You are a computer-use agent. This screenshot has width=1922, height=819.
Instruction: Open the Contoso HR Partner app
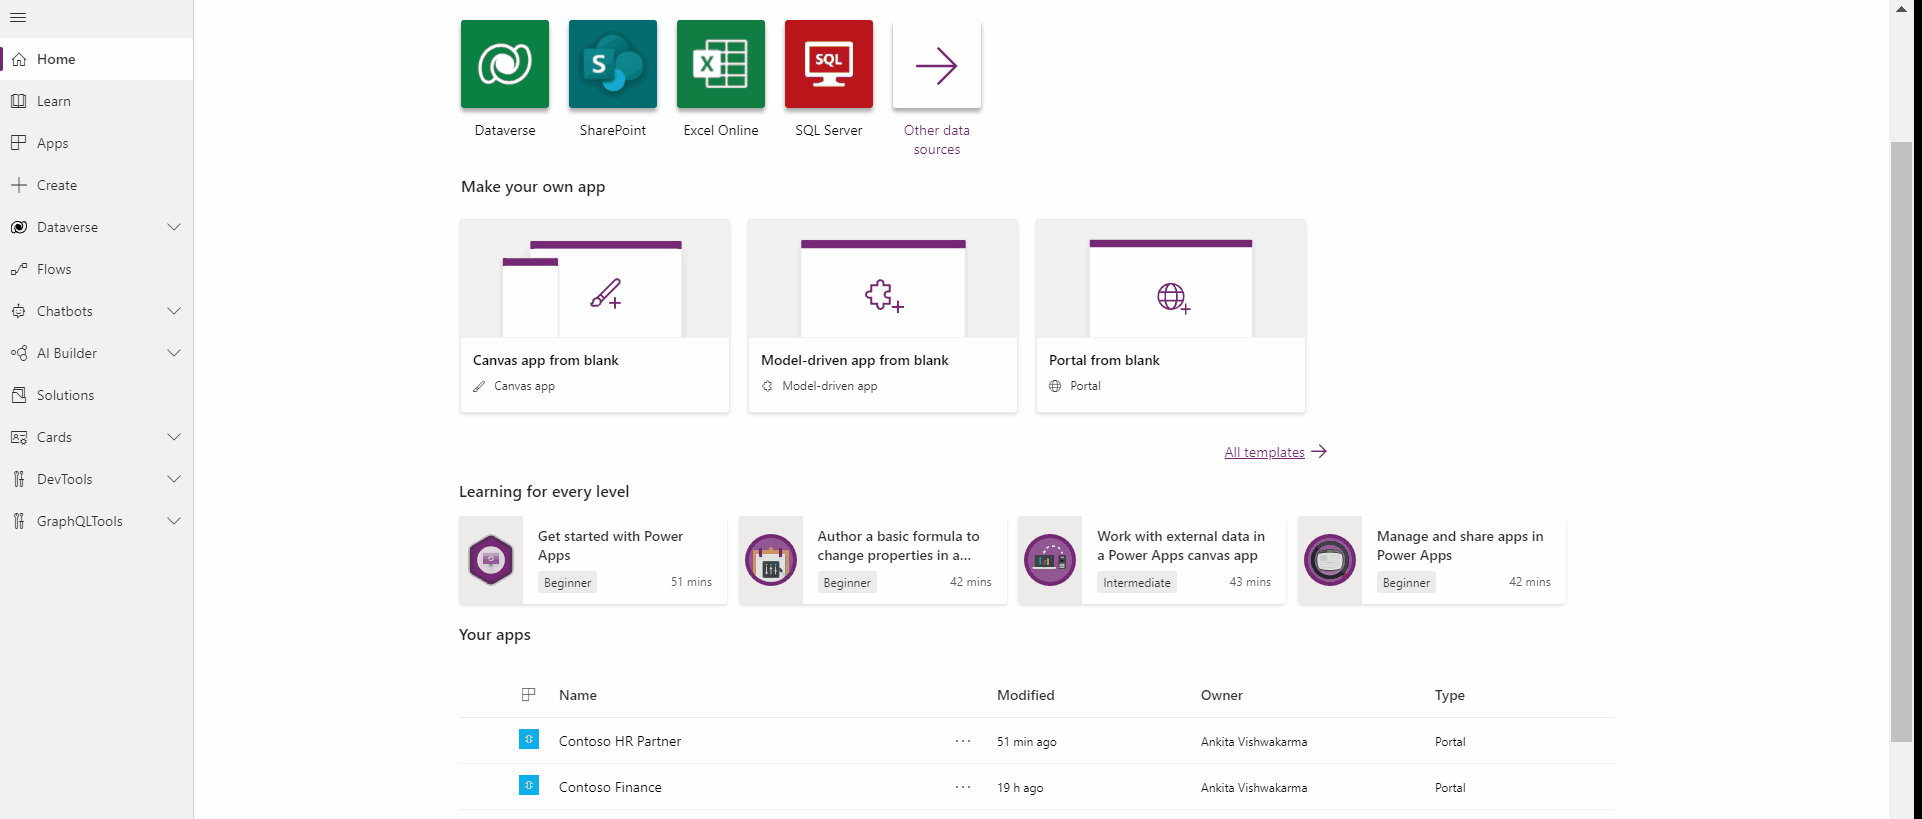619,741
